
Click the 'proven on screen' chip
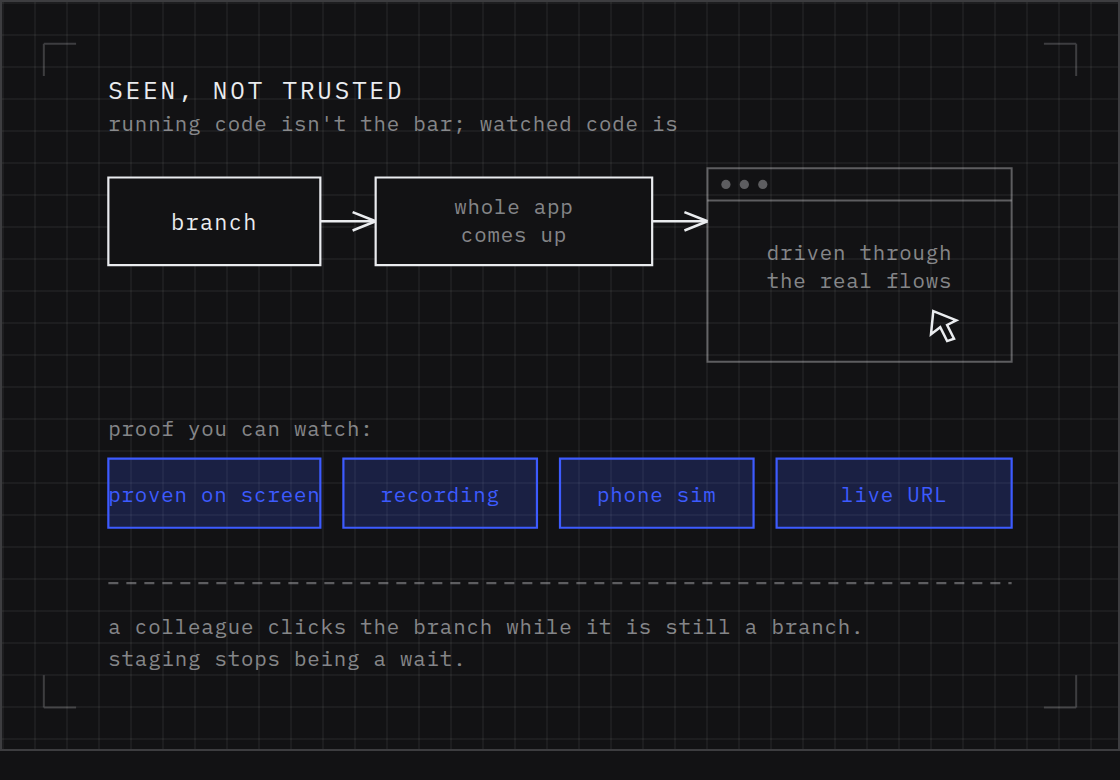214,494
